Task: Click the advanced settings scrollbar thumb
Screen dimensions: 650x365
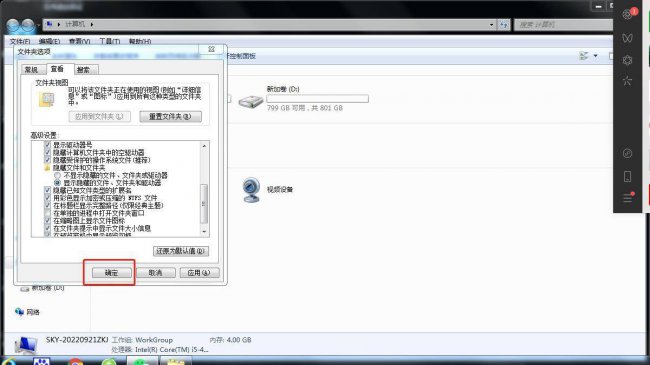Action: (204, 204)
